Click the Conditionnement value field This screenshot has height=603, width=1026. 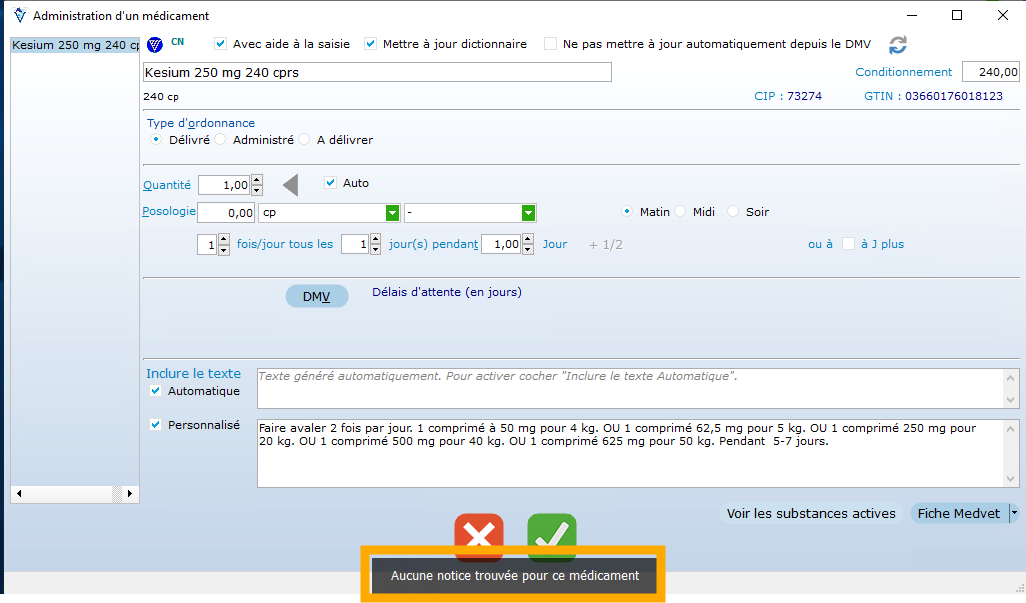click(x=991, y=72)
